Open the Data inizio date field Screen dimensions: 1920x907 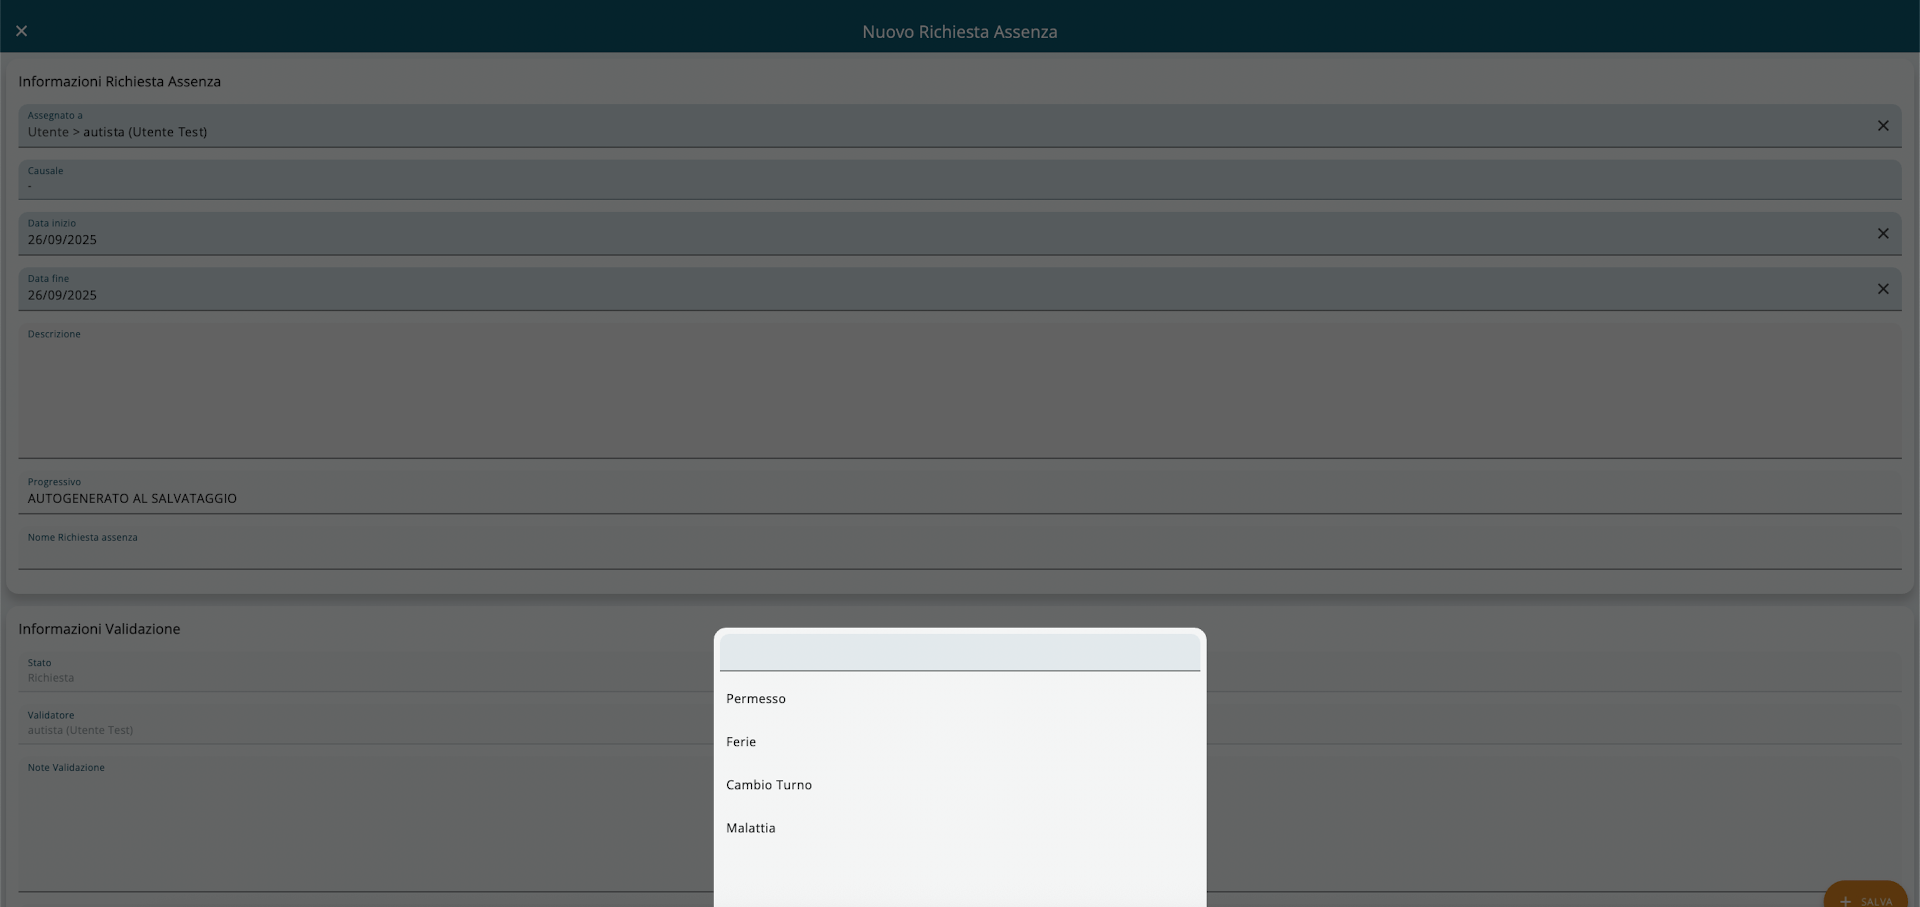point(900,235)
